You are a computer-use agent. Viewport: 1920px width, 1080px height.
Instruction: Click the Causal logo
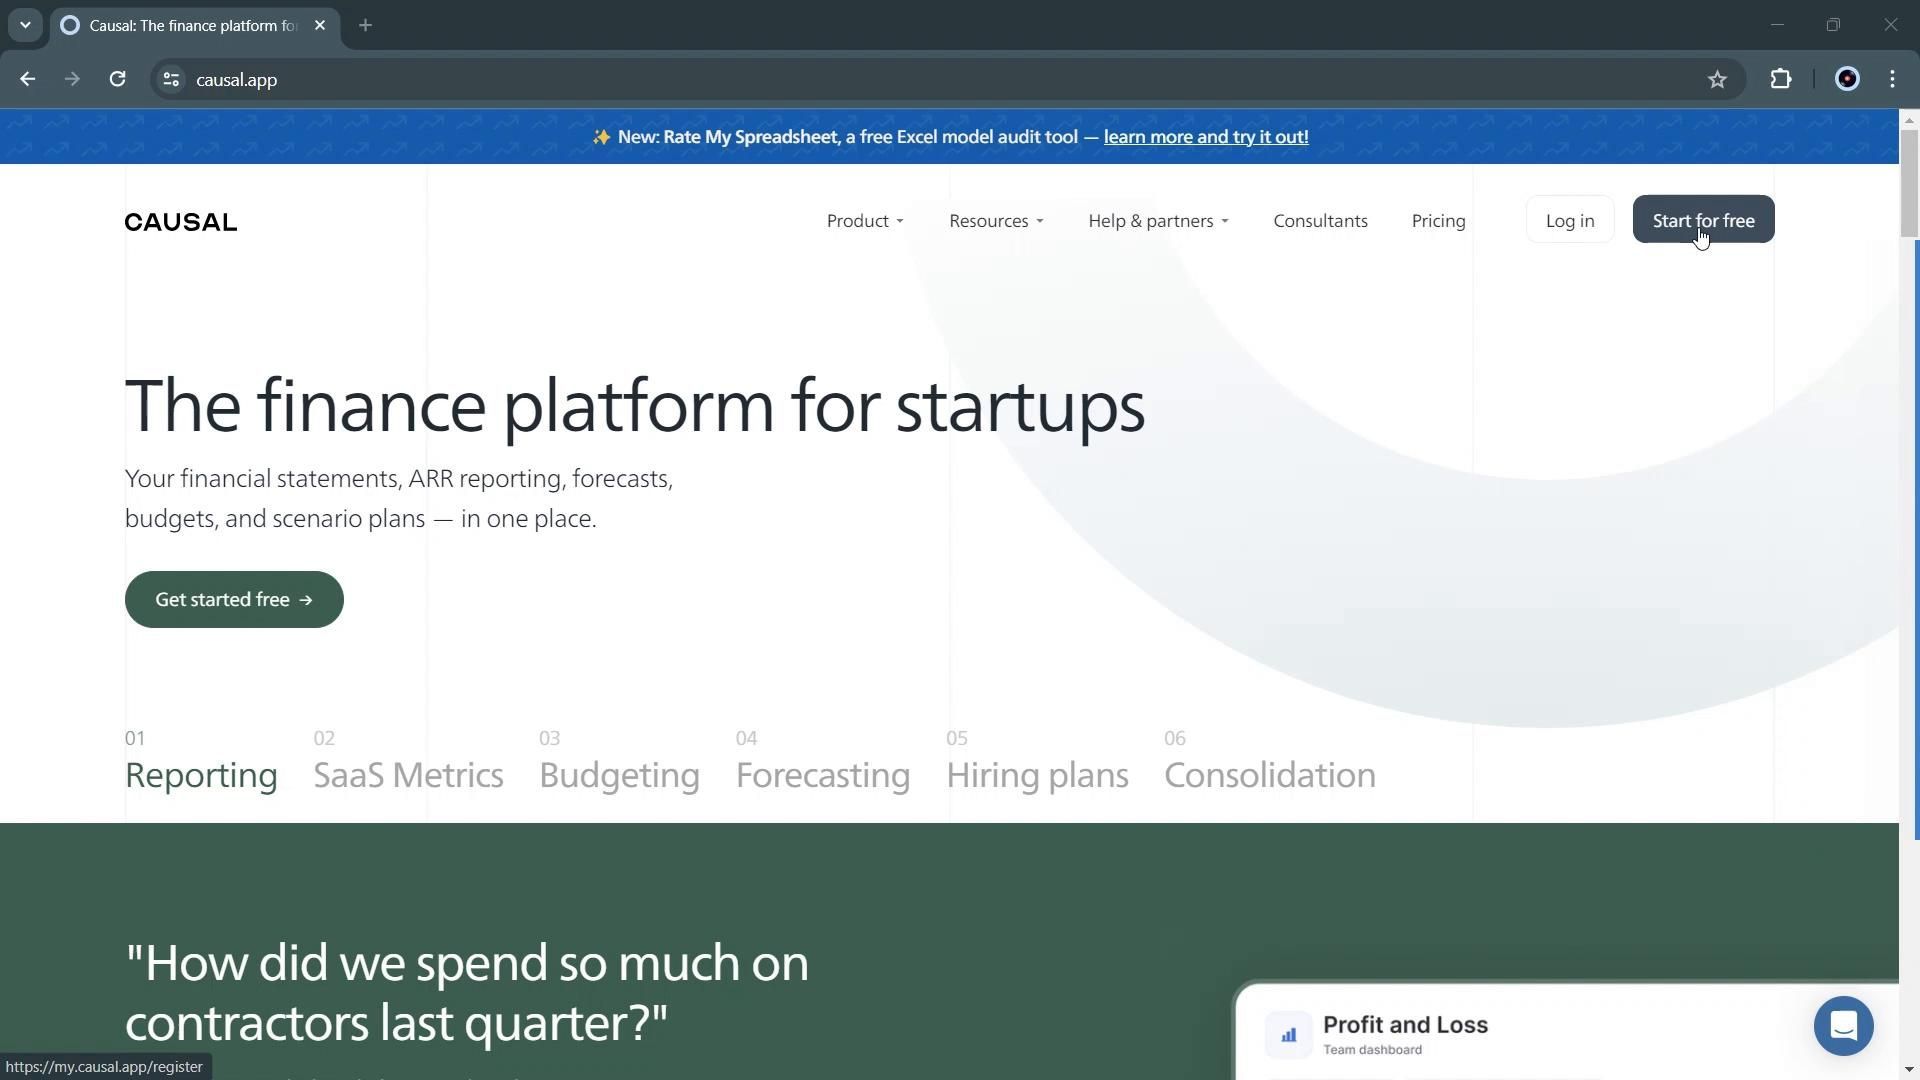pos(181,222)
